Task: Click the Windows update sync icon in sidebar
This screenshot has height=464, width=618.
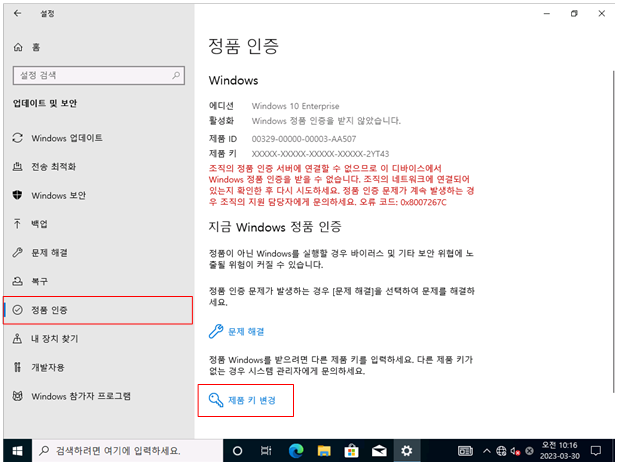Action: [x=17, y=138]
